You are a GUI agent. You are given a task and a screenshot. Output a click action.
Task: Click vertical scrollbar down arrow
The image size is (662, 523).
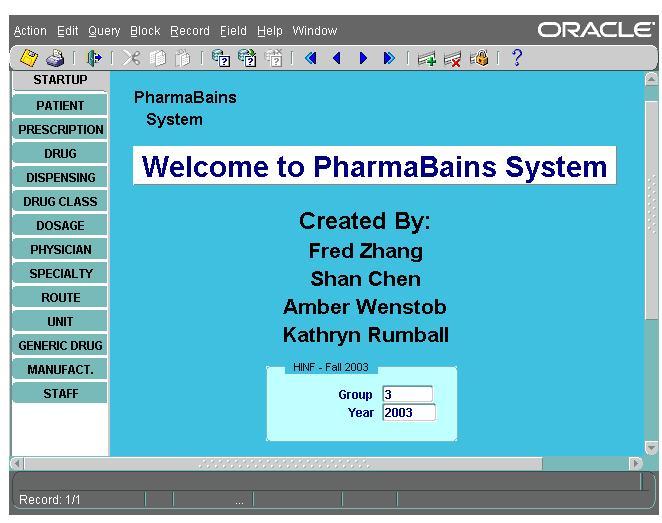[x=651, y=447]
